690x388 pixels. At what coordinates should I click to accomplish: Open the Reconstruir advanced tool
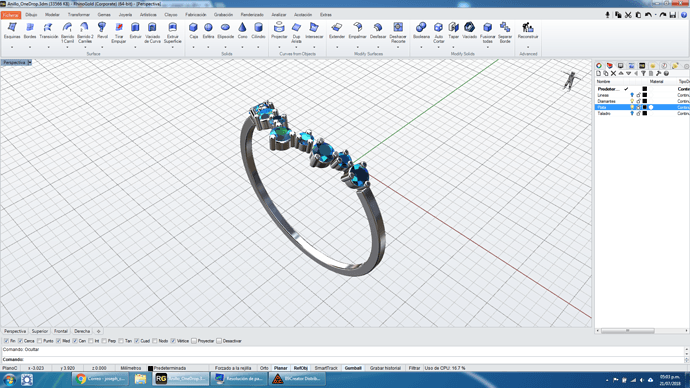pyautogui.click(x=528, y=30)
